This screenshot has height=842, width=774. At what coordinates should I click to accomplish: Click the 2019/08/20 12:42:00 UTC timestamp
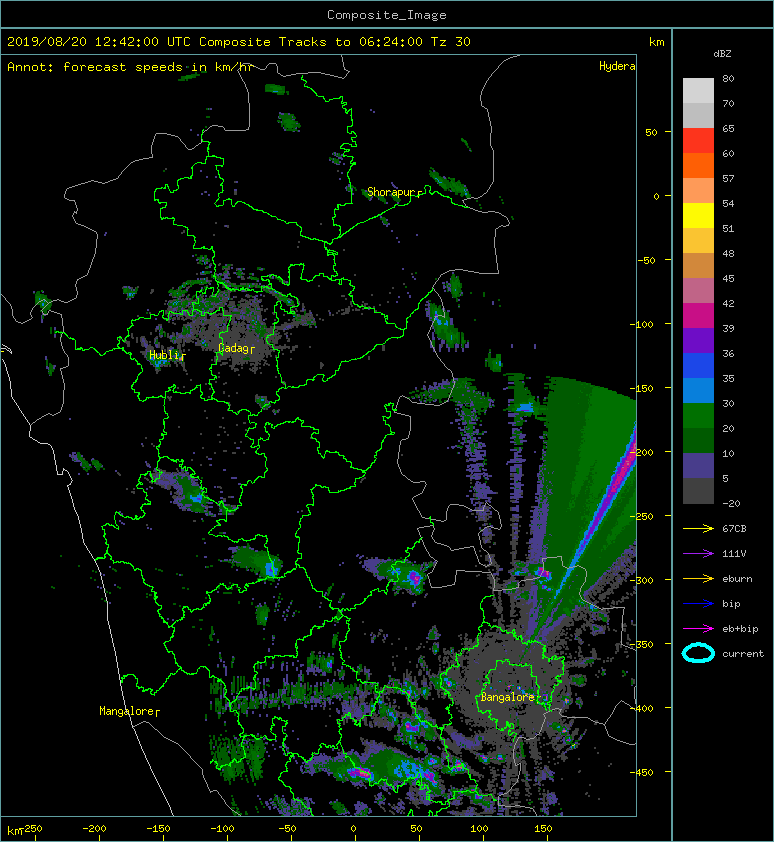[99, 42]
